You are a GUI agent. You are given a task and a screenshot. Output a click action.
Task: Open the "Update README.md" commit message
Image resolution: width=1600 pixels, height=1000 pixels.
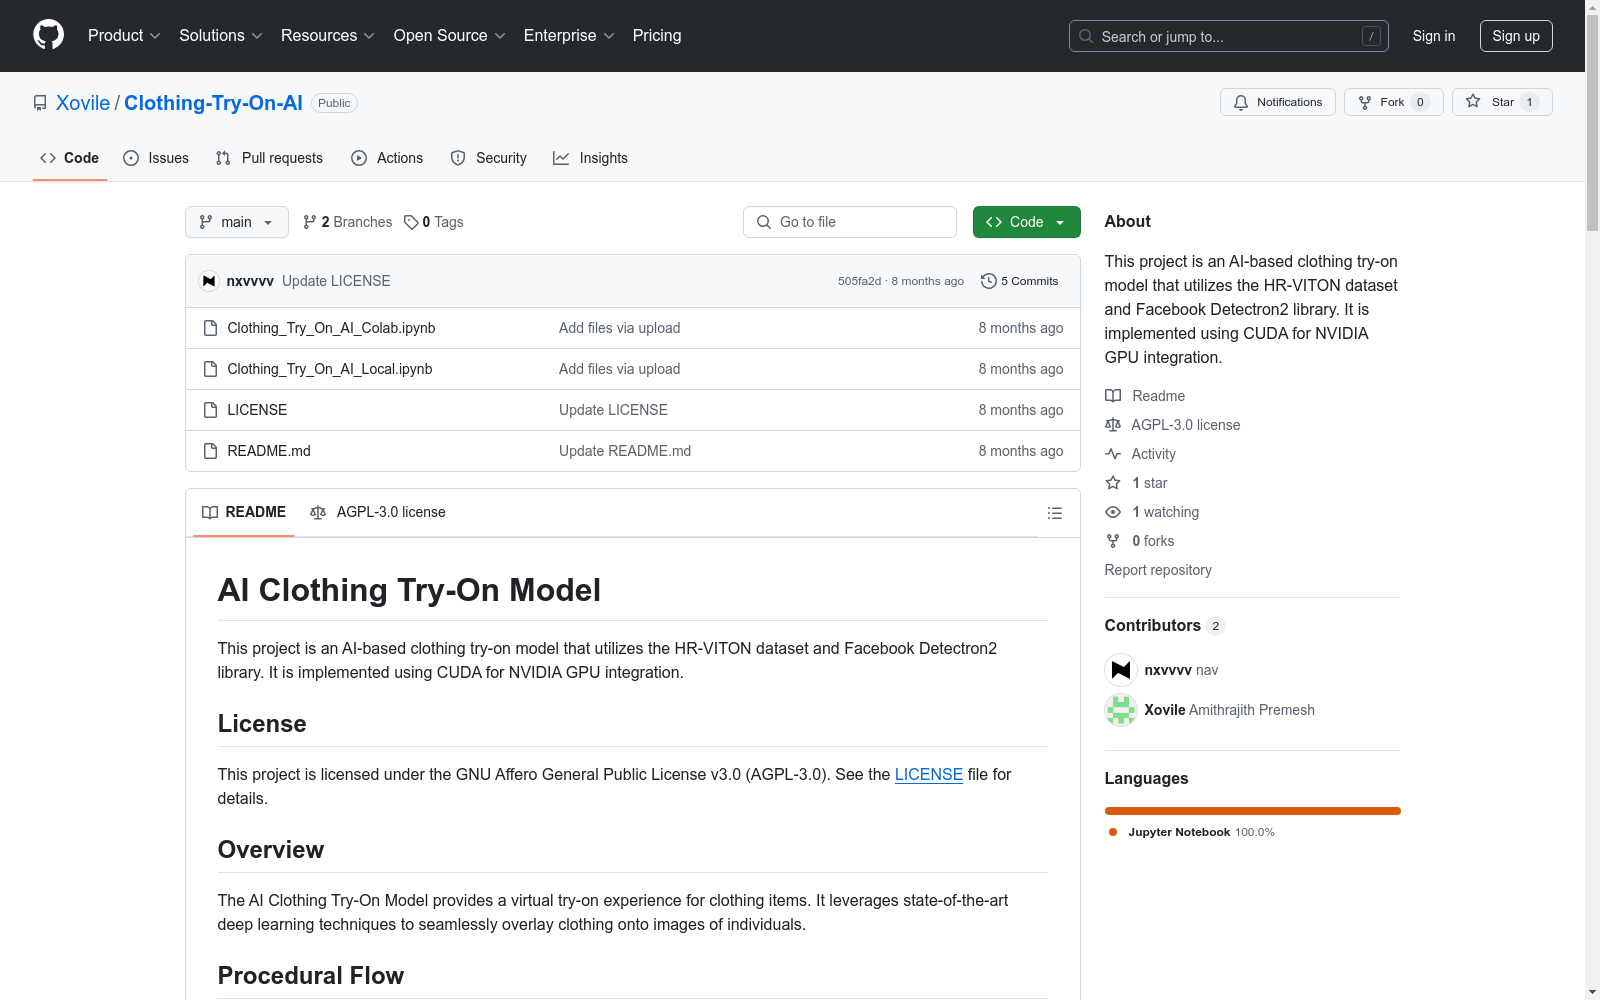click(x=625, y=451)
